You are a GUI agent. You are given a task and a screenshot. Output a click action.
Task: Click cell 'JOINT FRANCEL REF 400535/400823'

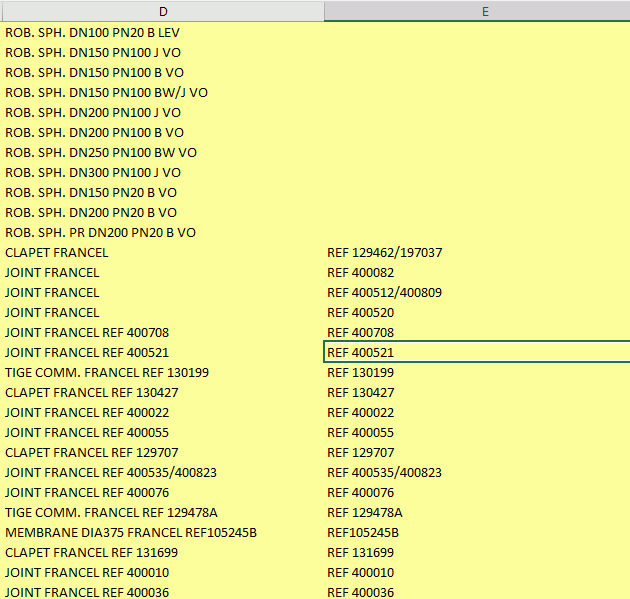[x=163, y=473]
